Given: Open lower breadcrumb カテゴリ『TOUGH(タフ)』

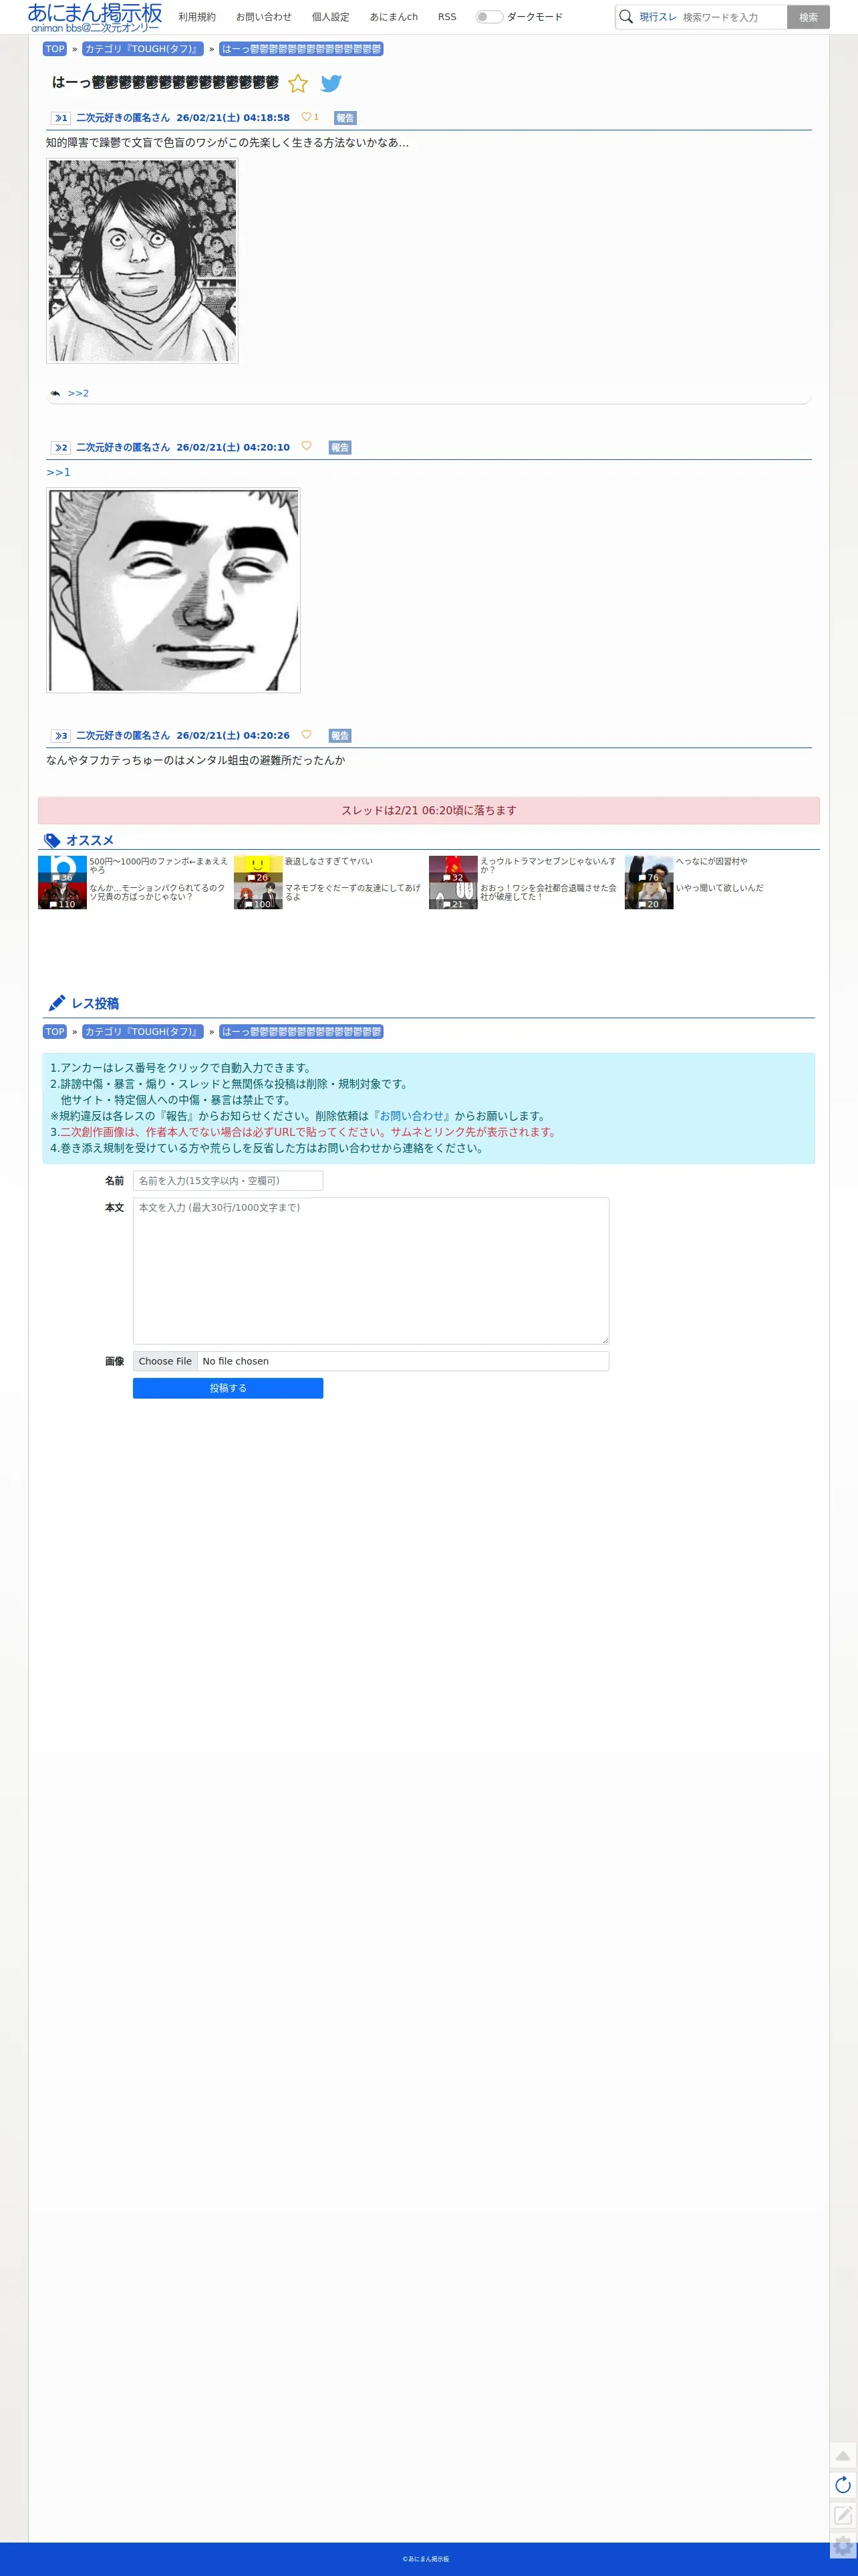Looking at the screenshot, I should tap(143, 1032).
